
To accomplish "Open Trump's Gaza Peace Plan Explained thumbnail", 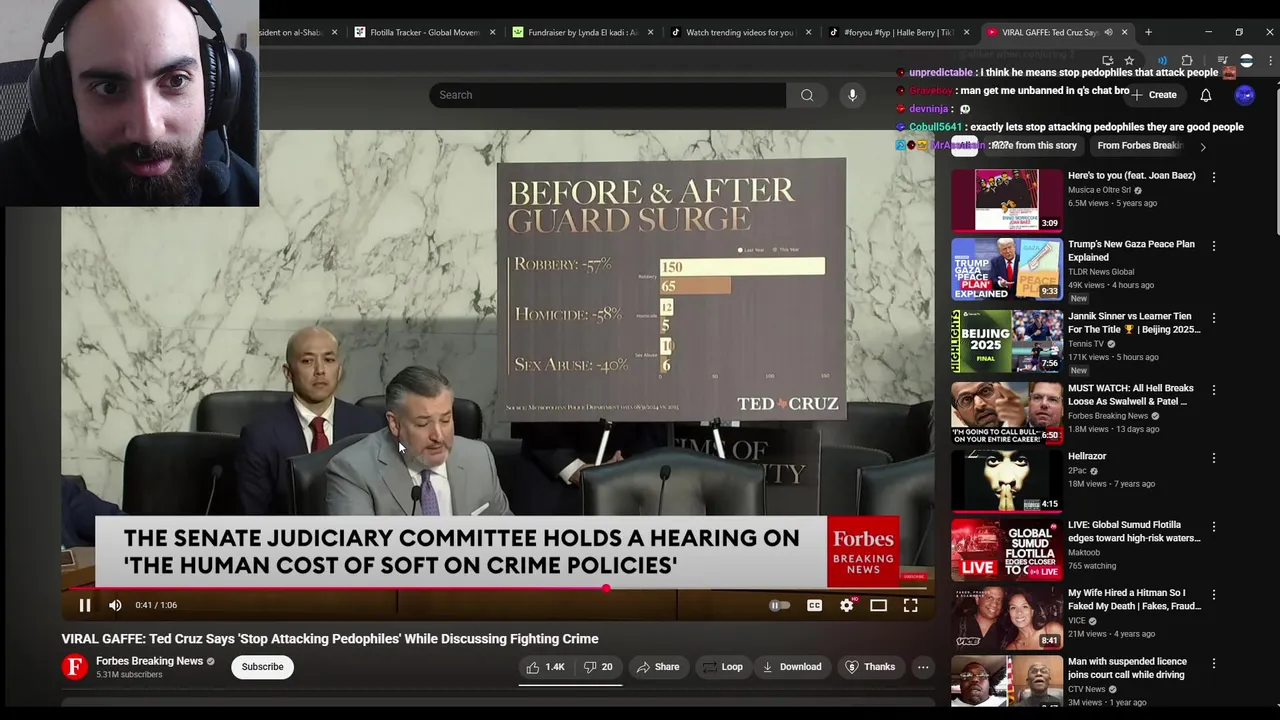I will coord(1006,269).
